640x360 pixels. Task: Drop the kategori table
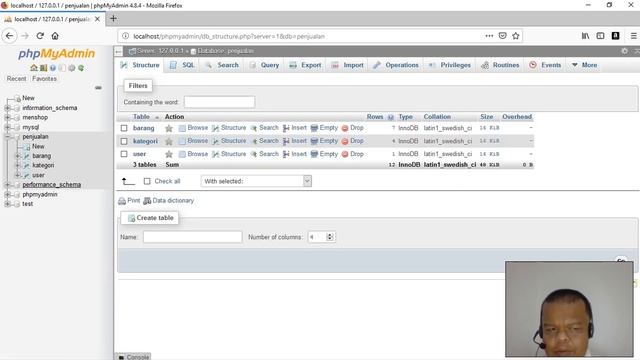[x=353, y=141]
